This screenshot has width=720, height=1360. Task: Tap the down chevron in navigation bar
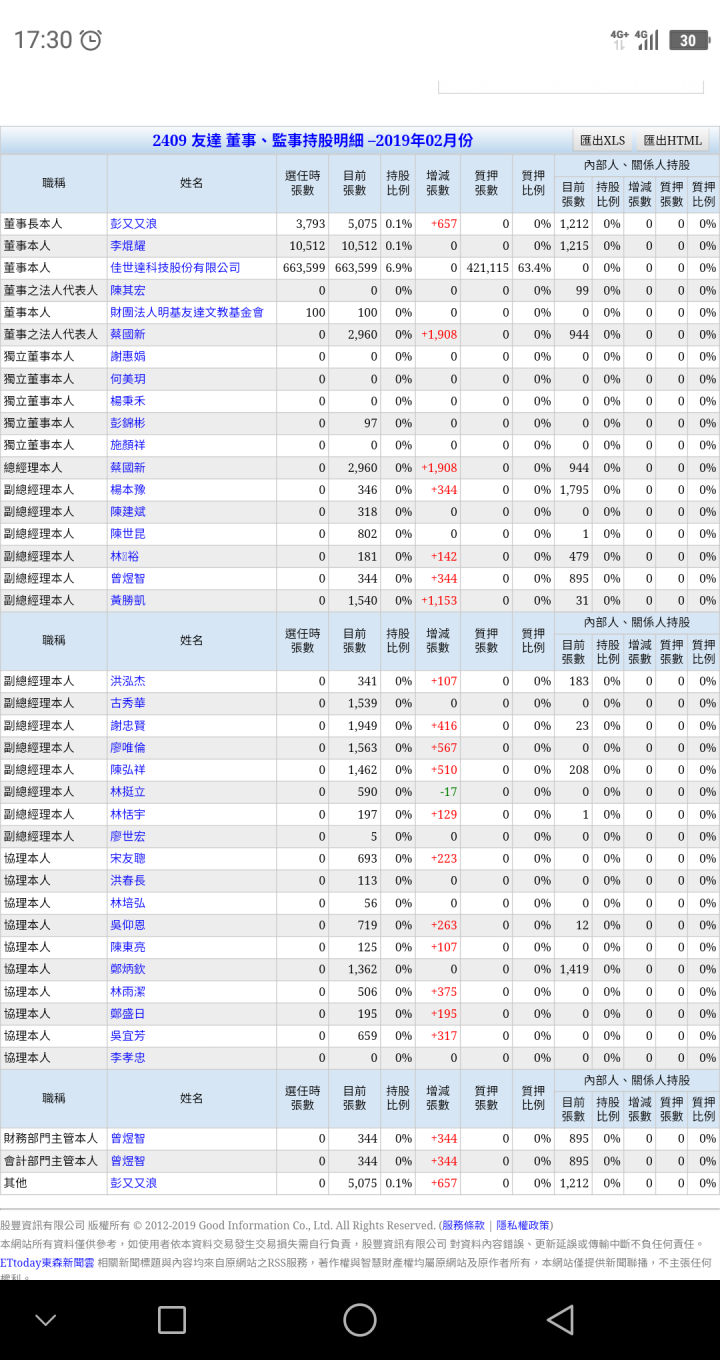tap(46, 1320)
